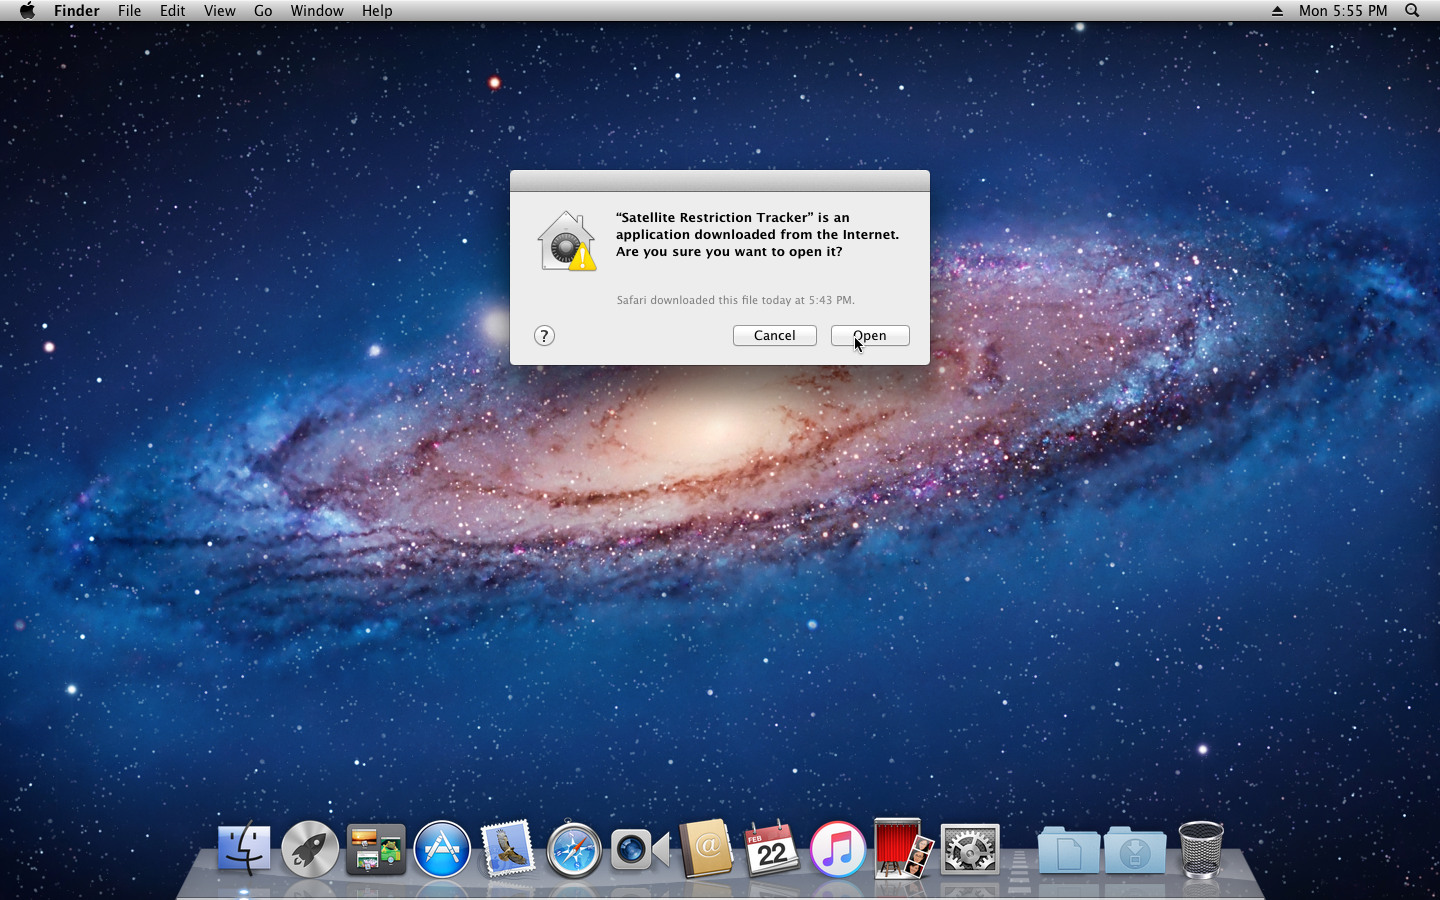Open the Trash
The height and width of the screenshot is (900, 1440).
tap(1199, 849)
